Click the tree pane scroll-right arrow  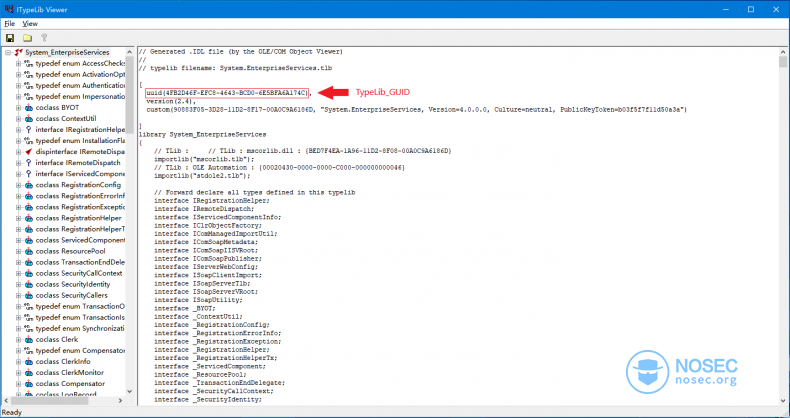120,401
